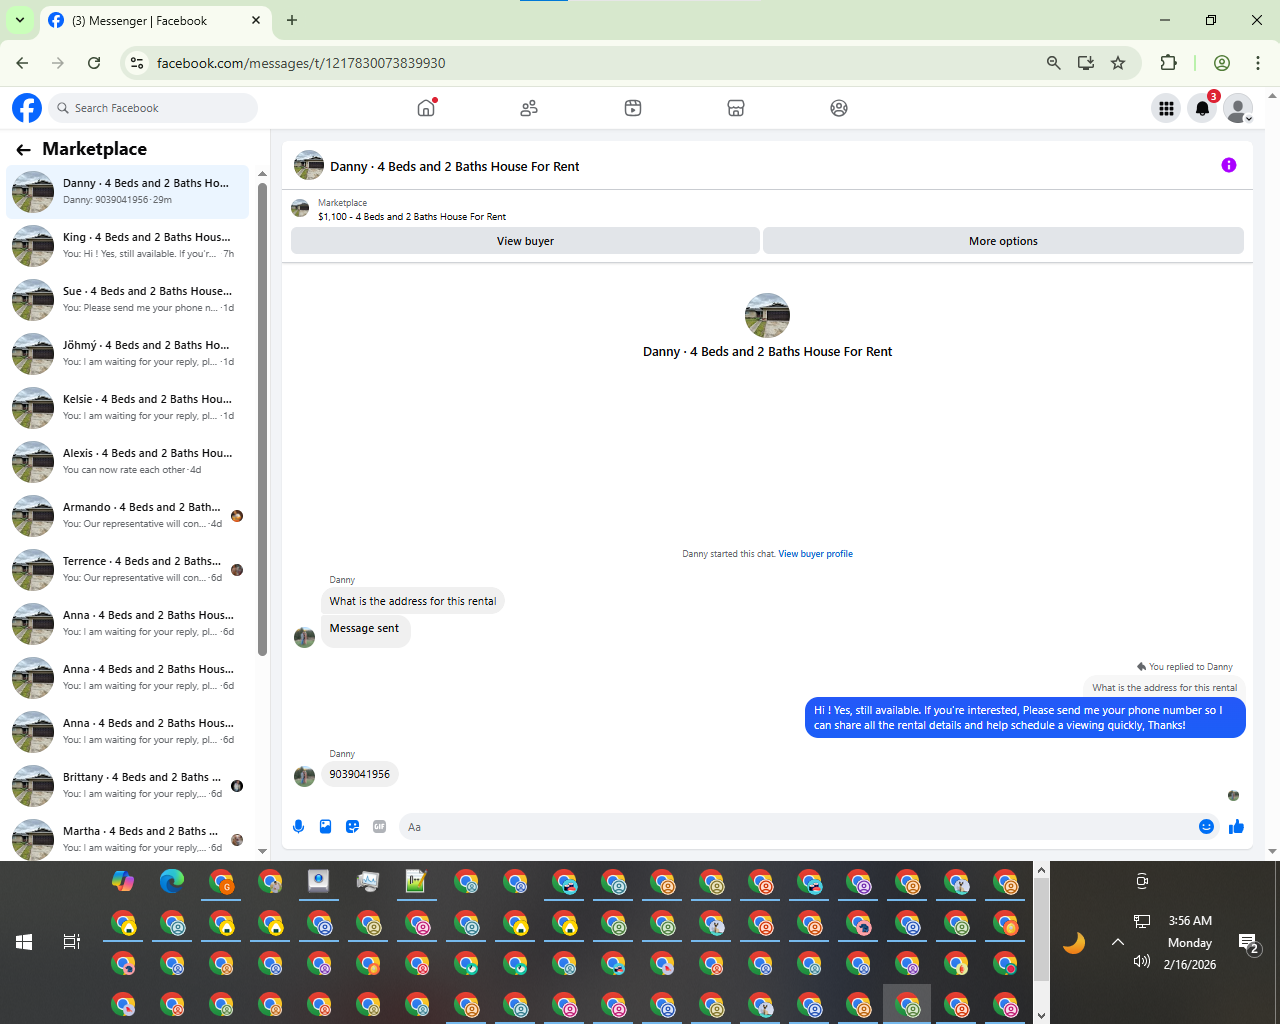Open the account profile menu
The height and width of the screenshot is (1024, 1280).
pyautogui.click(x=1238, y=108)
